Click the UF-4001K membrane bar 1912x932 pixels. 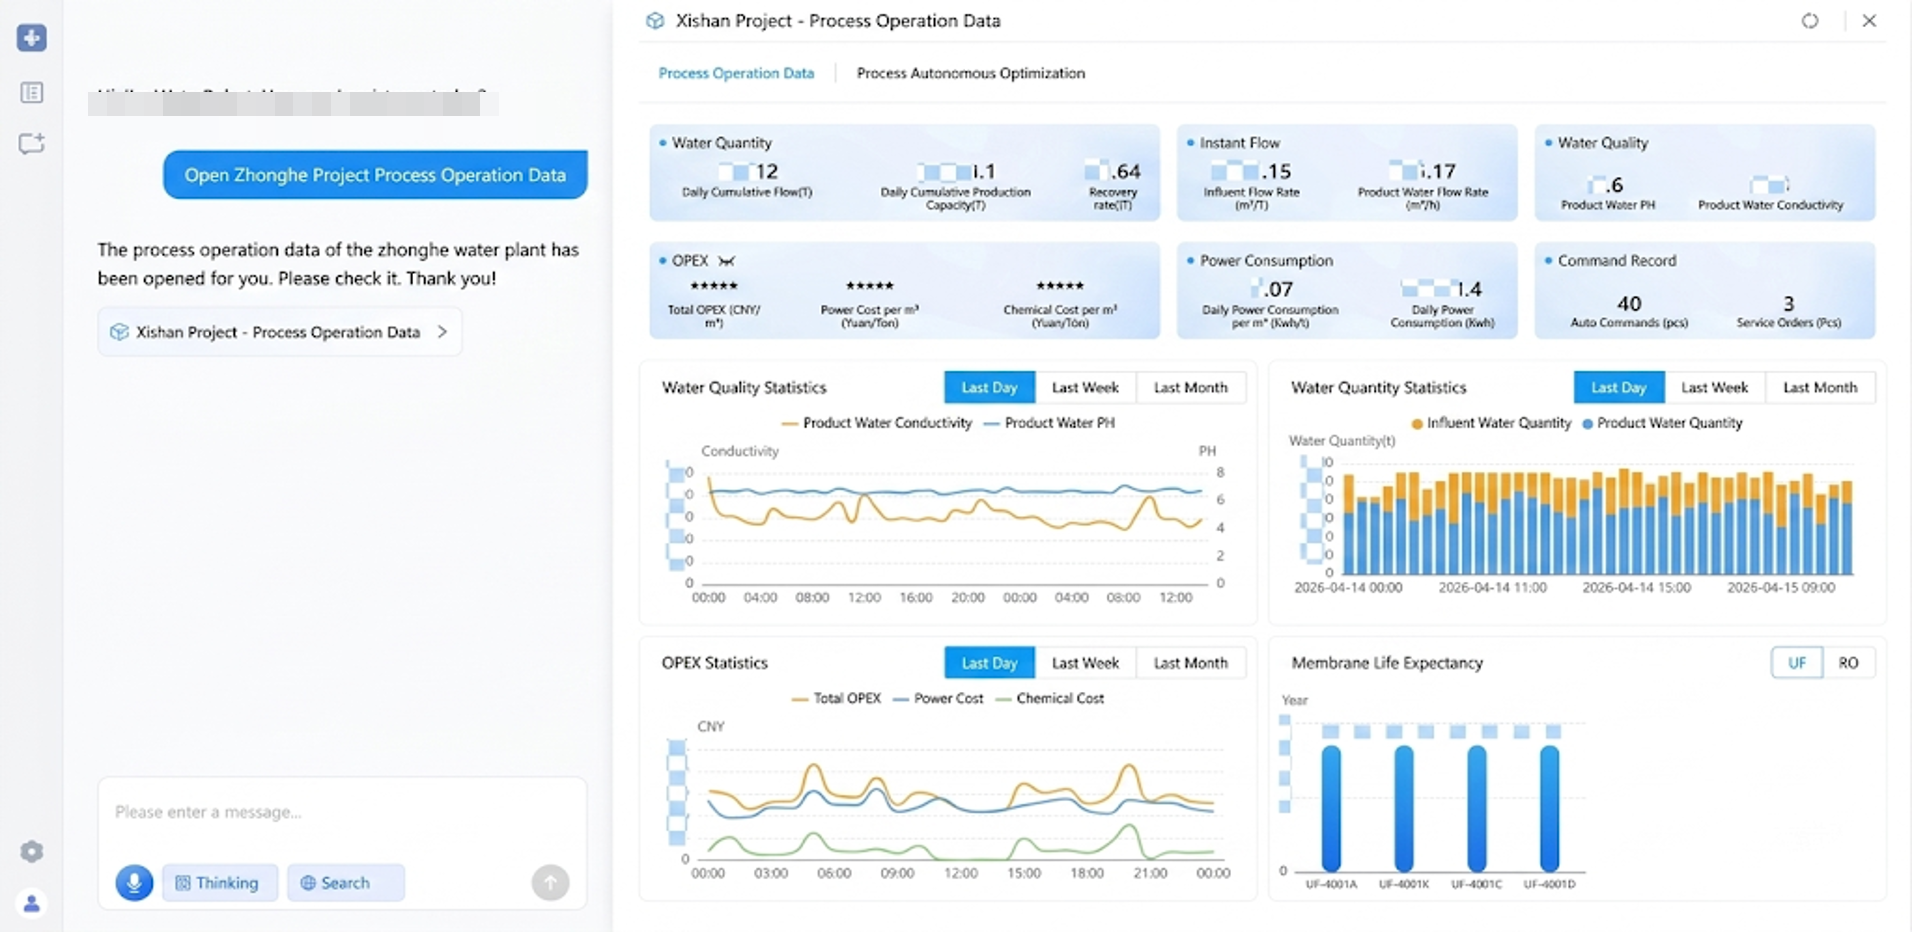pos(1404,808)
